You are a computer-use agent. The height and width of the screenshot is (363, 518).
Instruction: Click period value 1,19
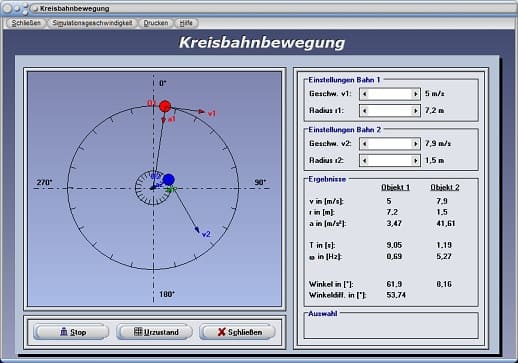[444, 245]
